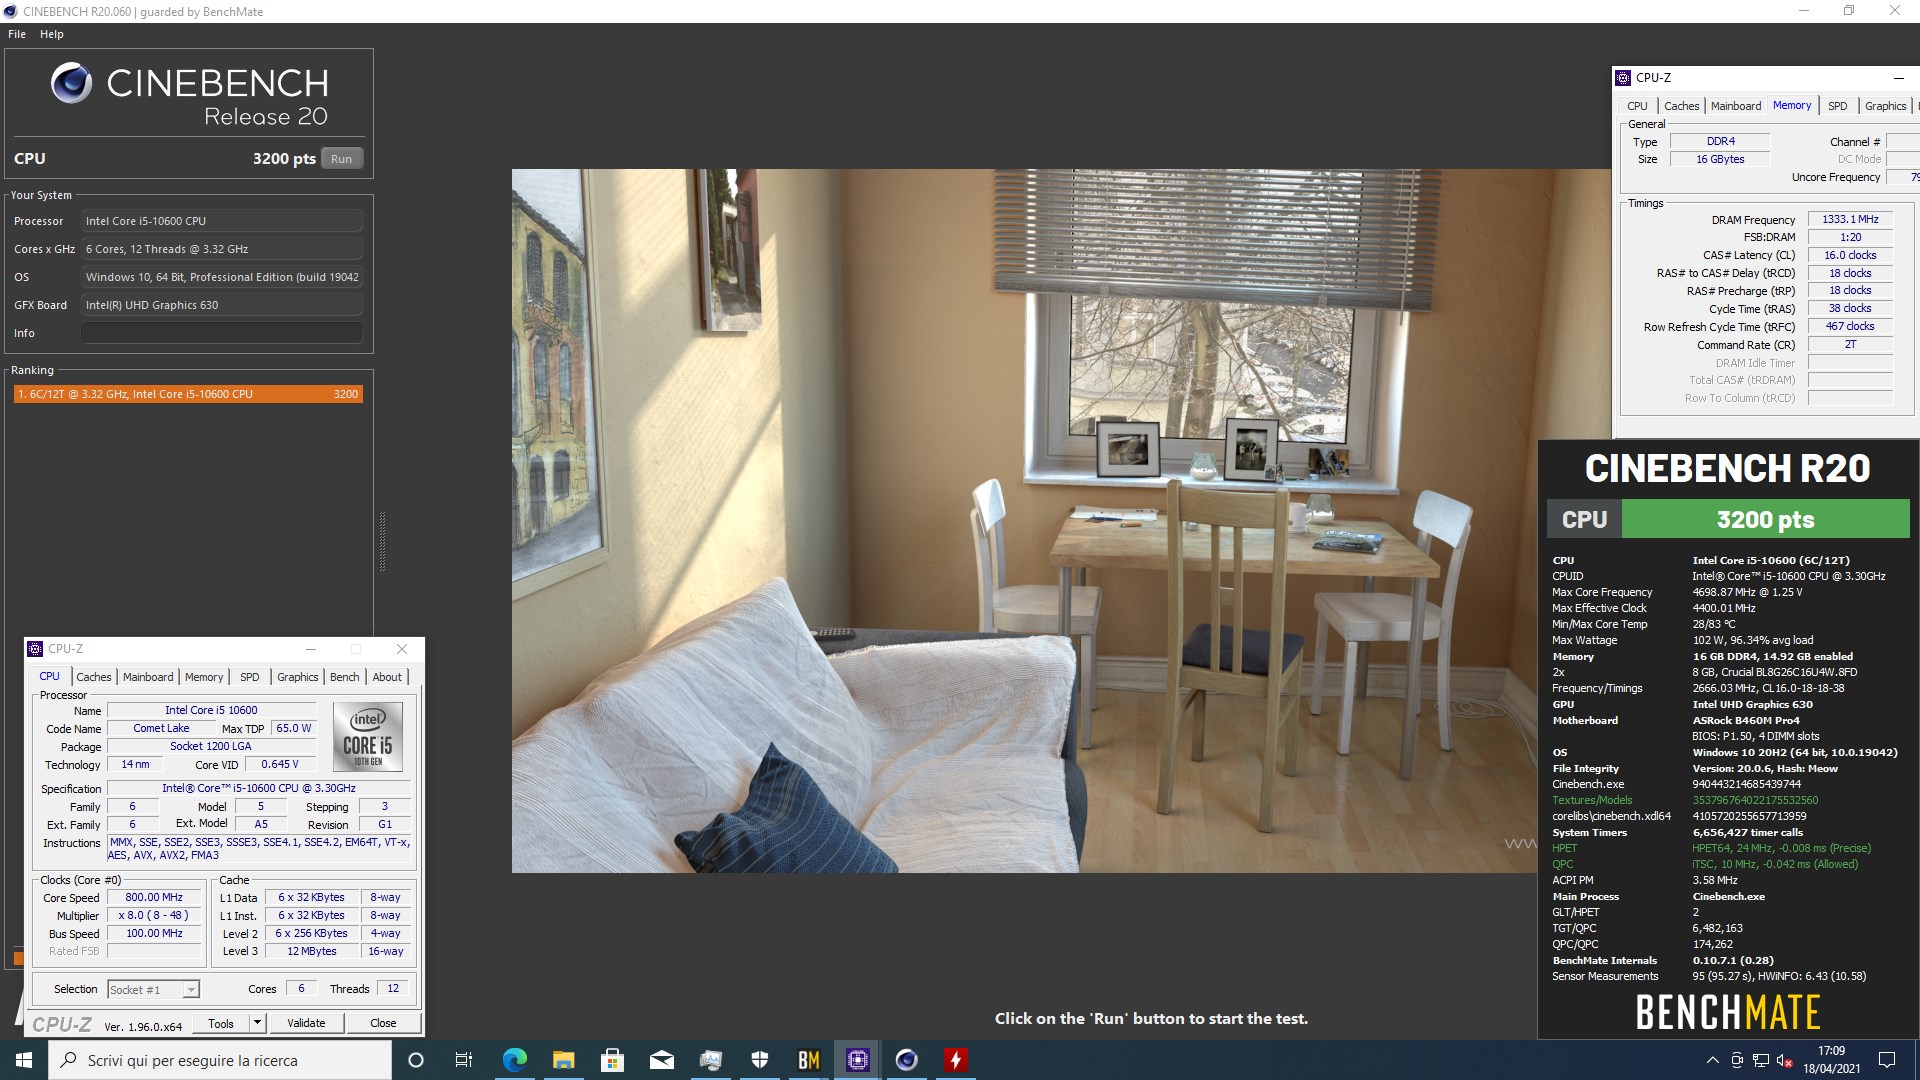Click the Intel Core i5 10th Gen logo

[368, 737]
